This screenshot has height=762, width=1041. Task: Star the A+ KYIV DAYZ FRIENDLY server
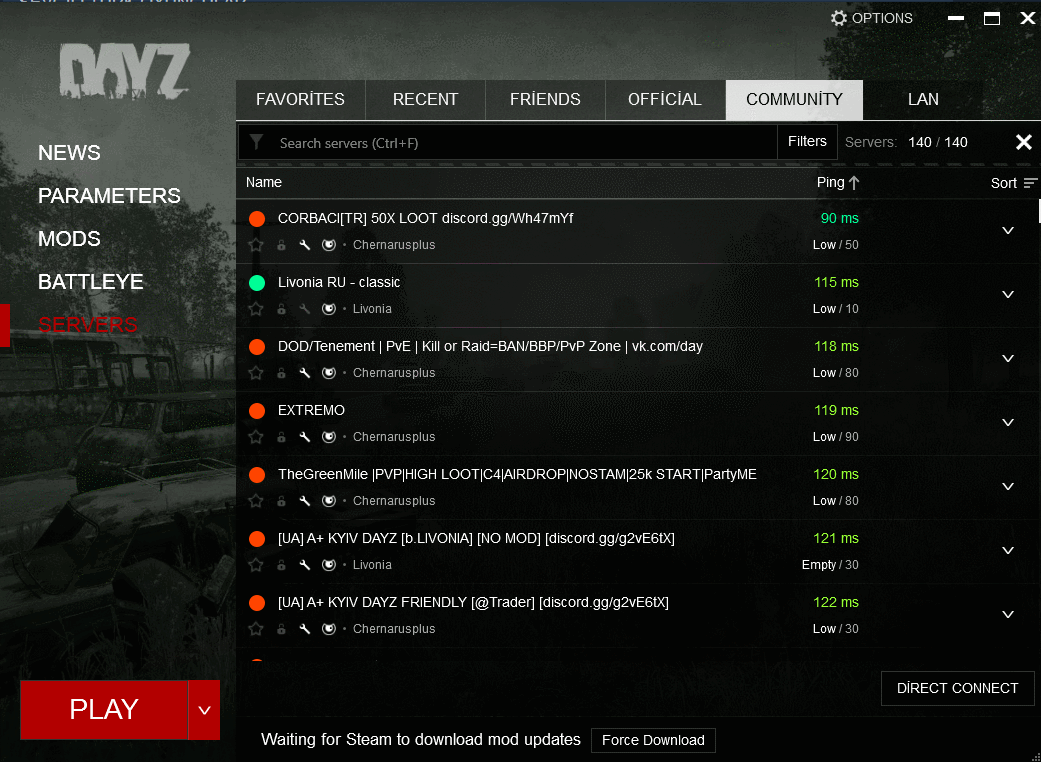coord(256,629)
